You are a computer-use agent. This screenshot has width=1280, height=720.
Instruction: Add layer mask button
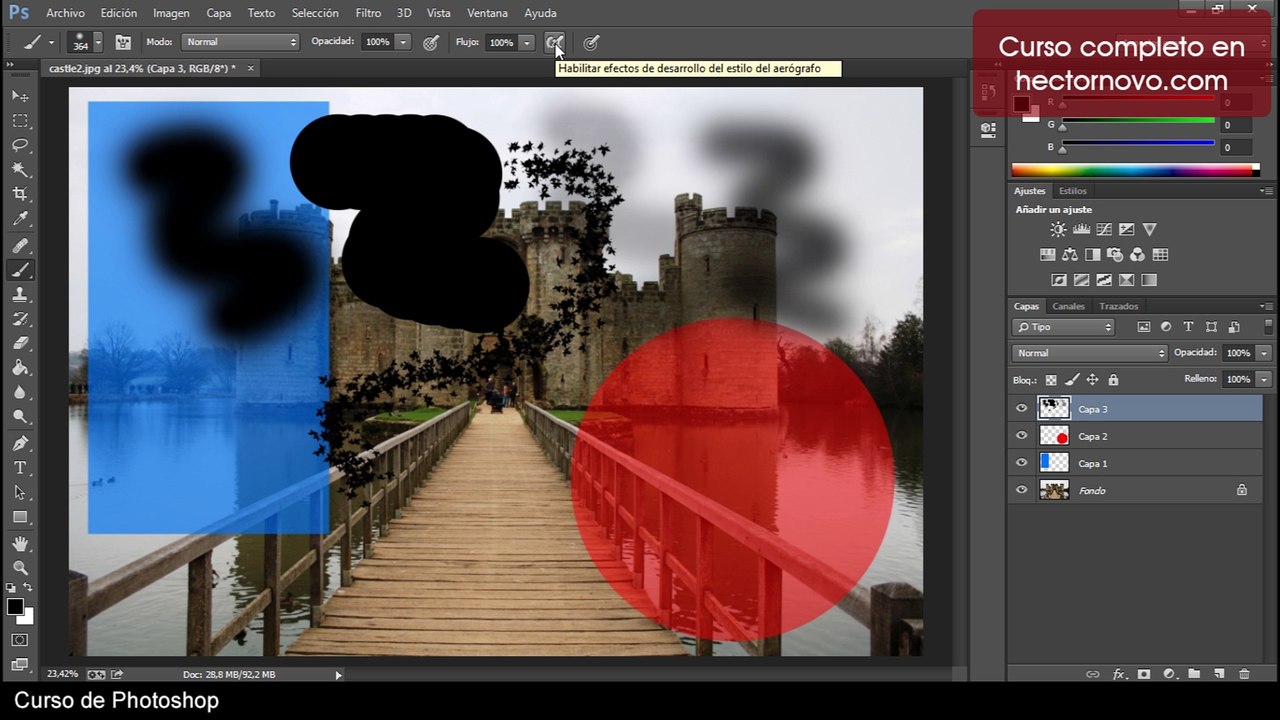pyautogui.click(x=1144, y=674)
